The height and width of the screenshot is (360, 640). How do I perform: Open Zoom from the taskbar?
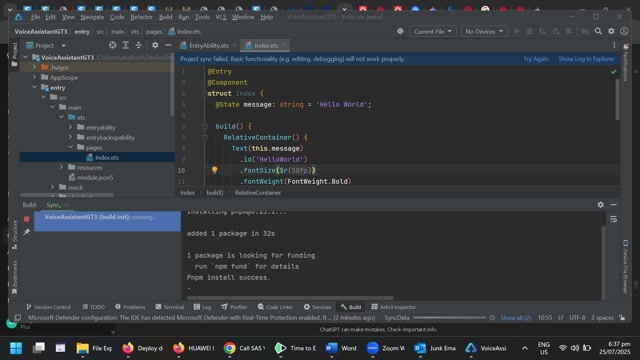(x=385, y=348)
